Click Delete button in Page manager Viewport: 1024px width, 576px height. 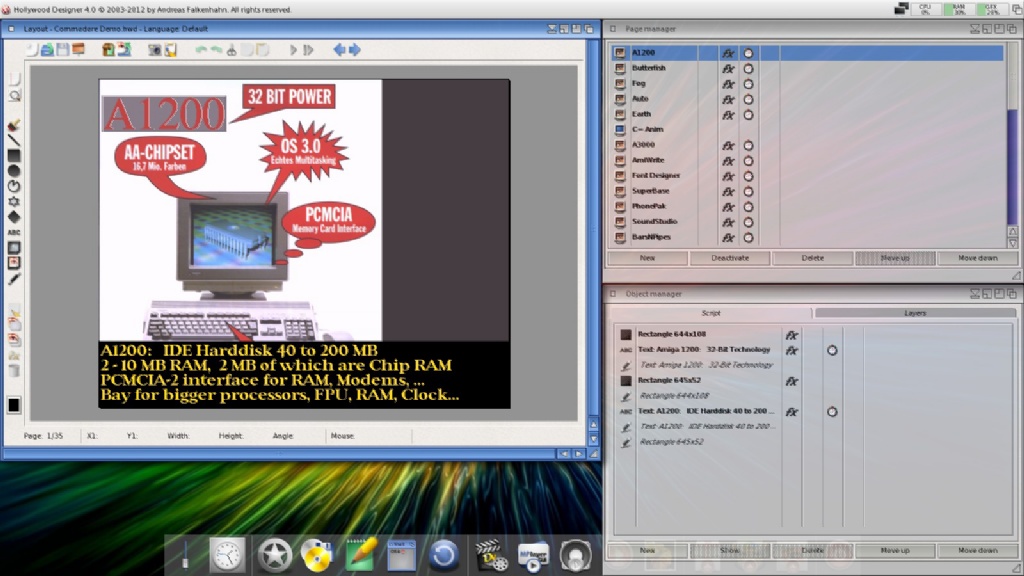pyautogui.click(x=812, y=258)
